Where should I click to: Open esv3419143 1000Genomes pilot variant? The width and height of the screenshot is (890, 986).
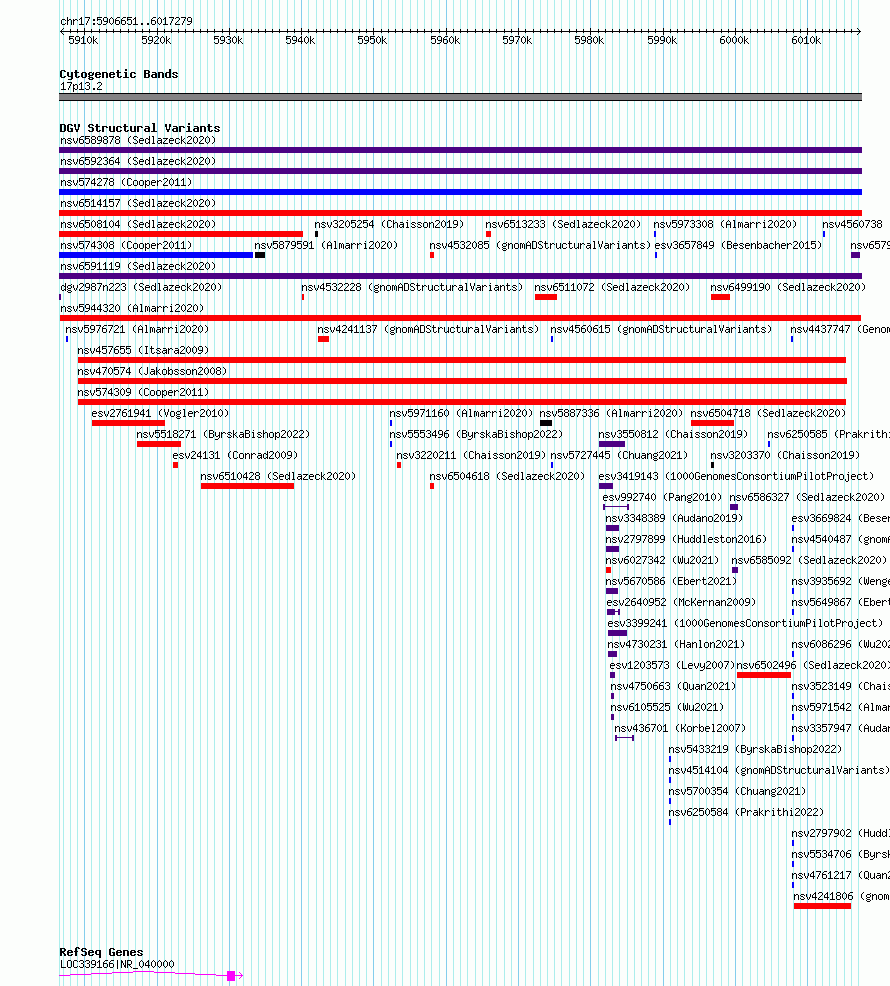tap(736, 477)
